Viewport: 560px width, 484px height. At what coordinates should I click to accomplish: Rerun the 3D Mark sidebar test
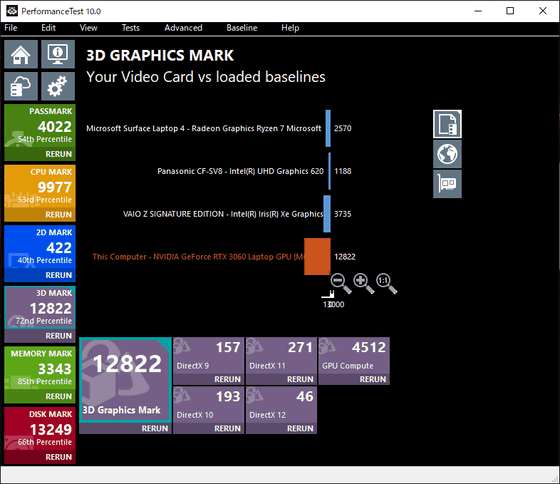click(59, 336)
